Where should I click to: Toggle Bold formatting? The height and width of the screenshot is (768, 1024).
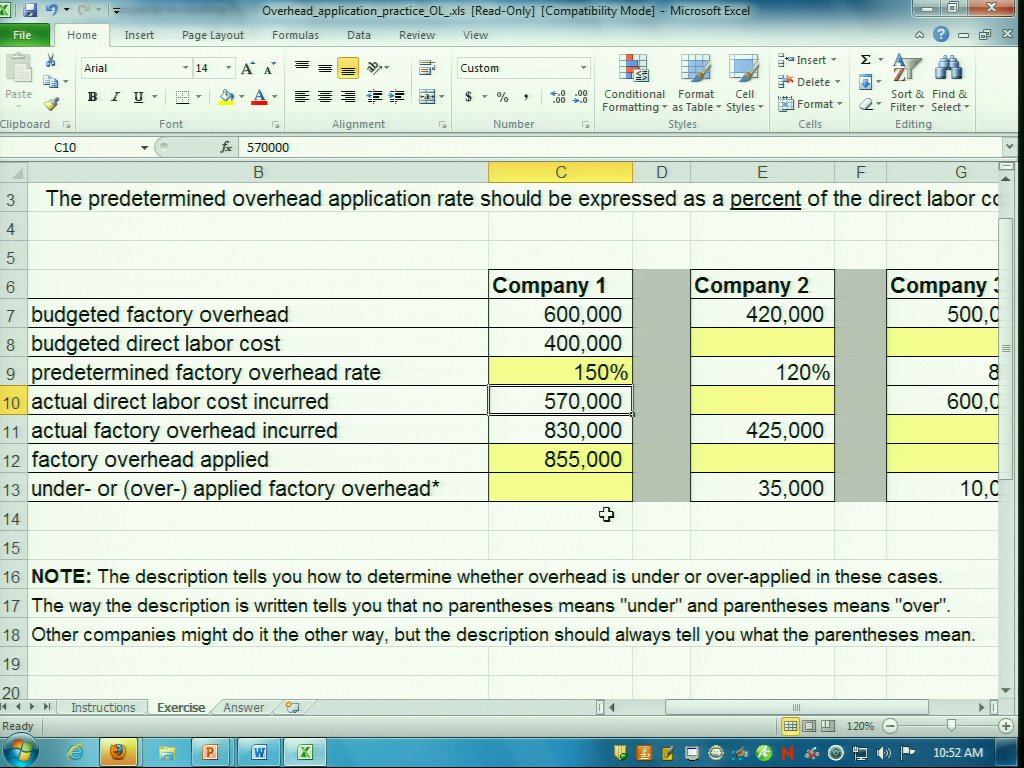click(x=92, y=97)
